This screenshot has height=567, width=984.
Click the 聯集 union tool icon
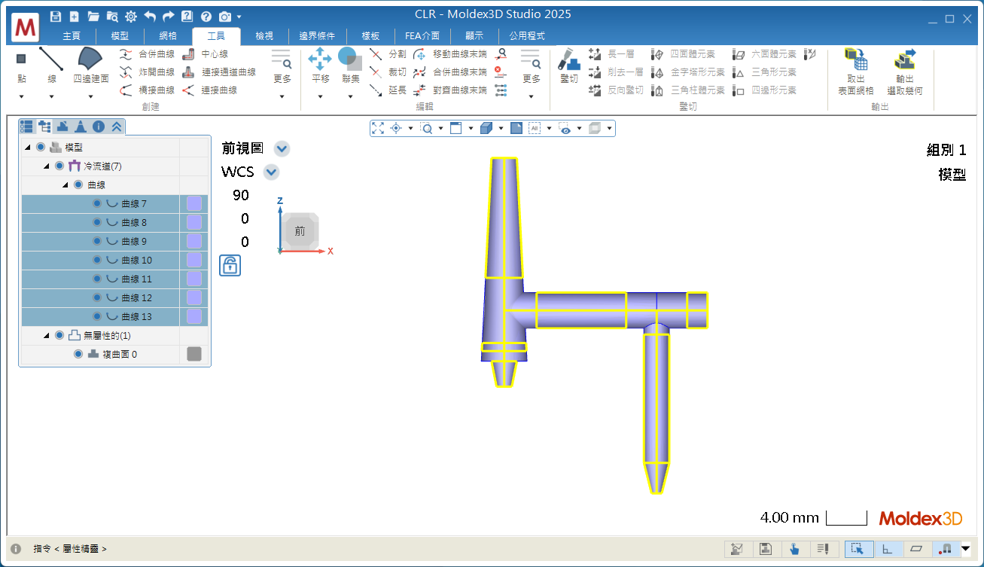[350, 58]
